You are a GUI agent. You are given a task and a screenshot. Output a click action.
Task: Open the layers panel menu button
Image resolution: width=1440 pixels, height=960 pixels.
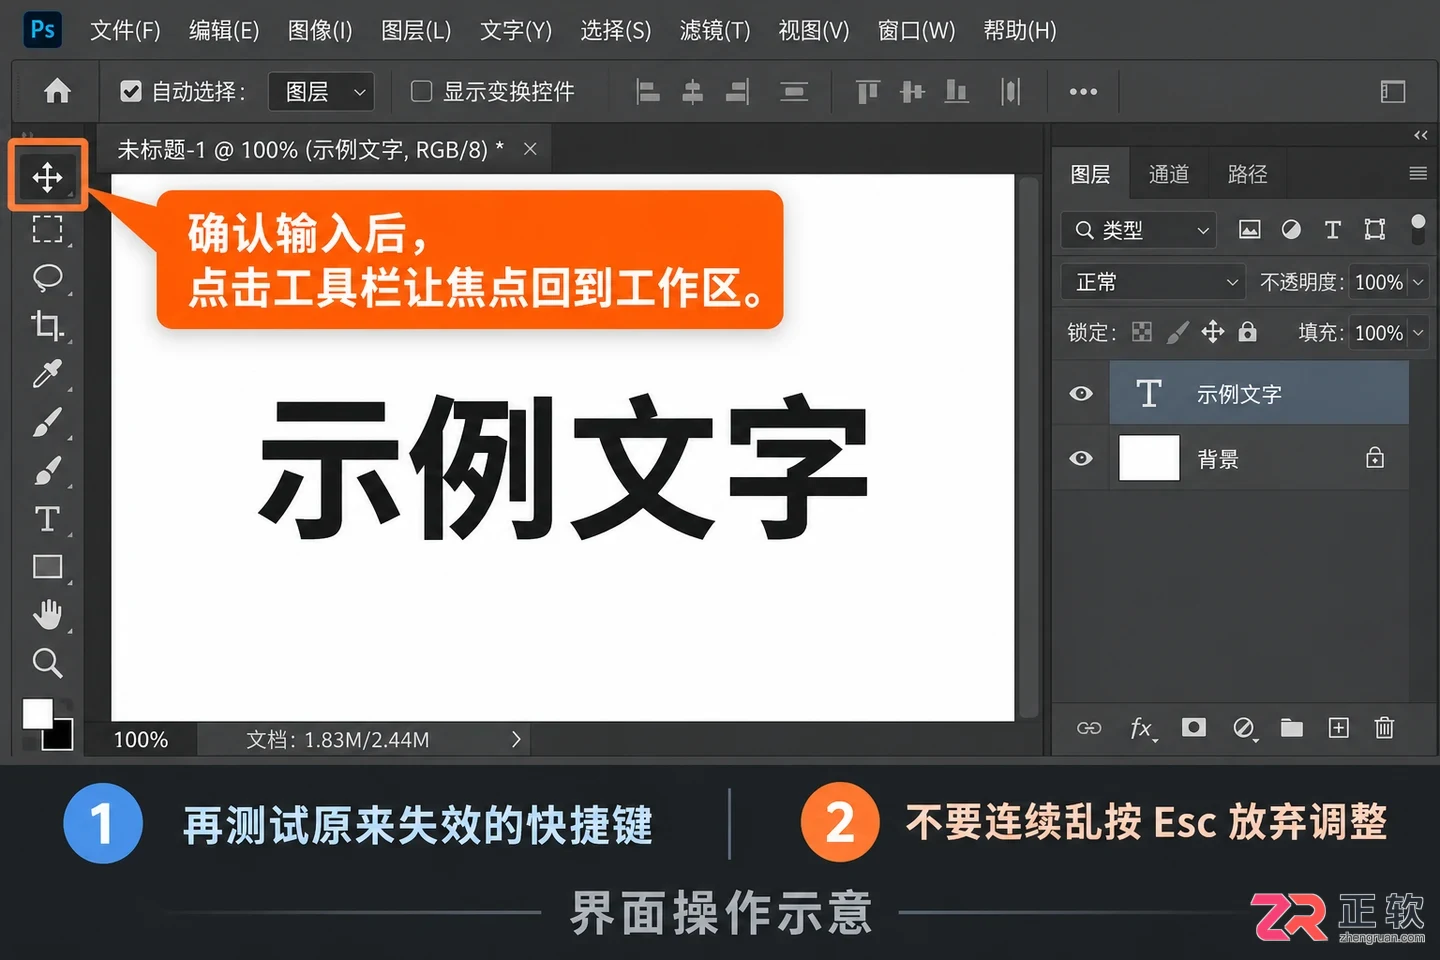pos(1418,173)
